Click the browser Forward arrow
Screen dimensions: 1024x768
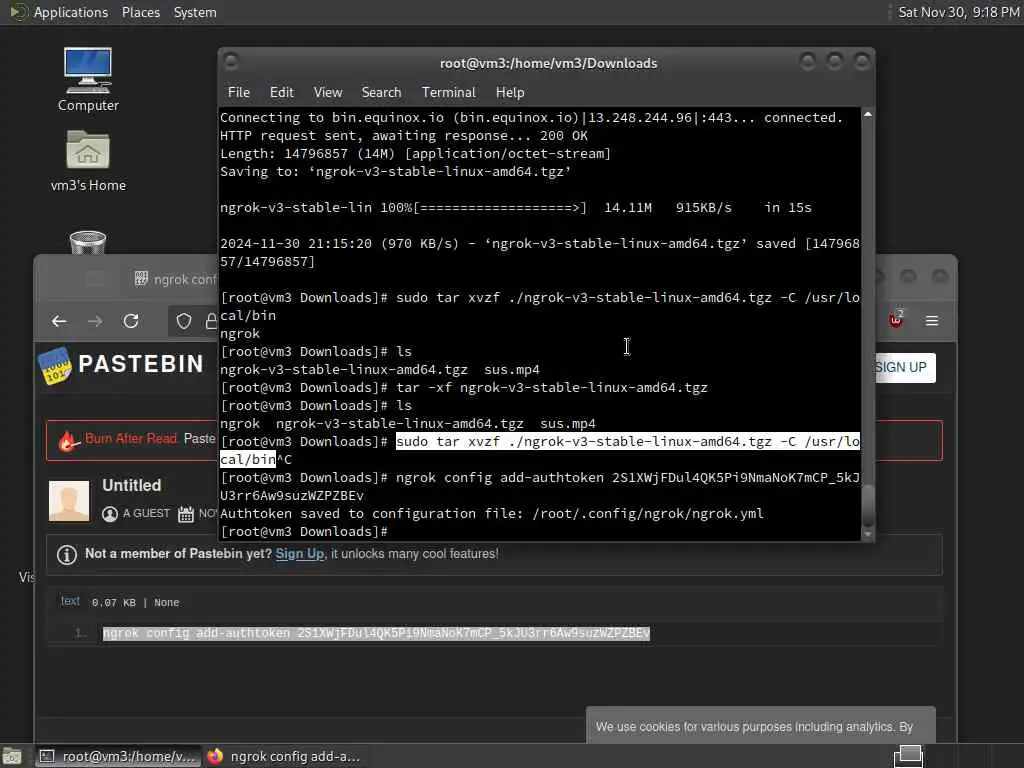tap(95, 321)
